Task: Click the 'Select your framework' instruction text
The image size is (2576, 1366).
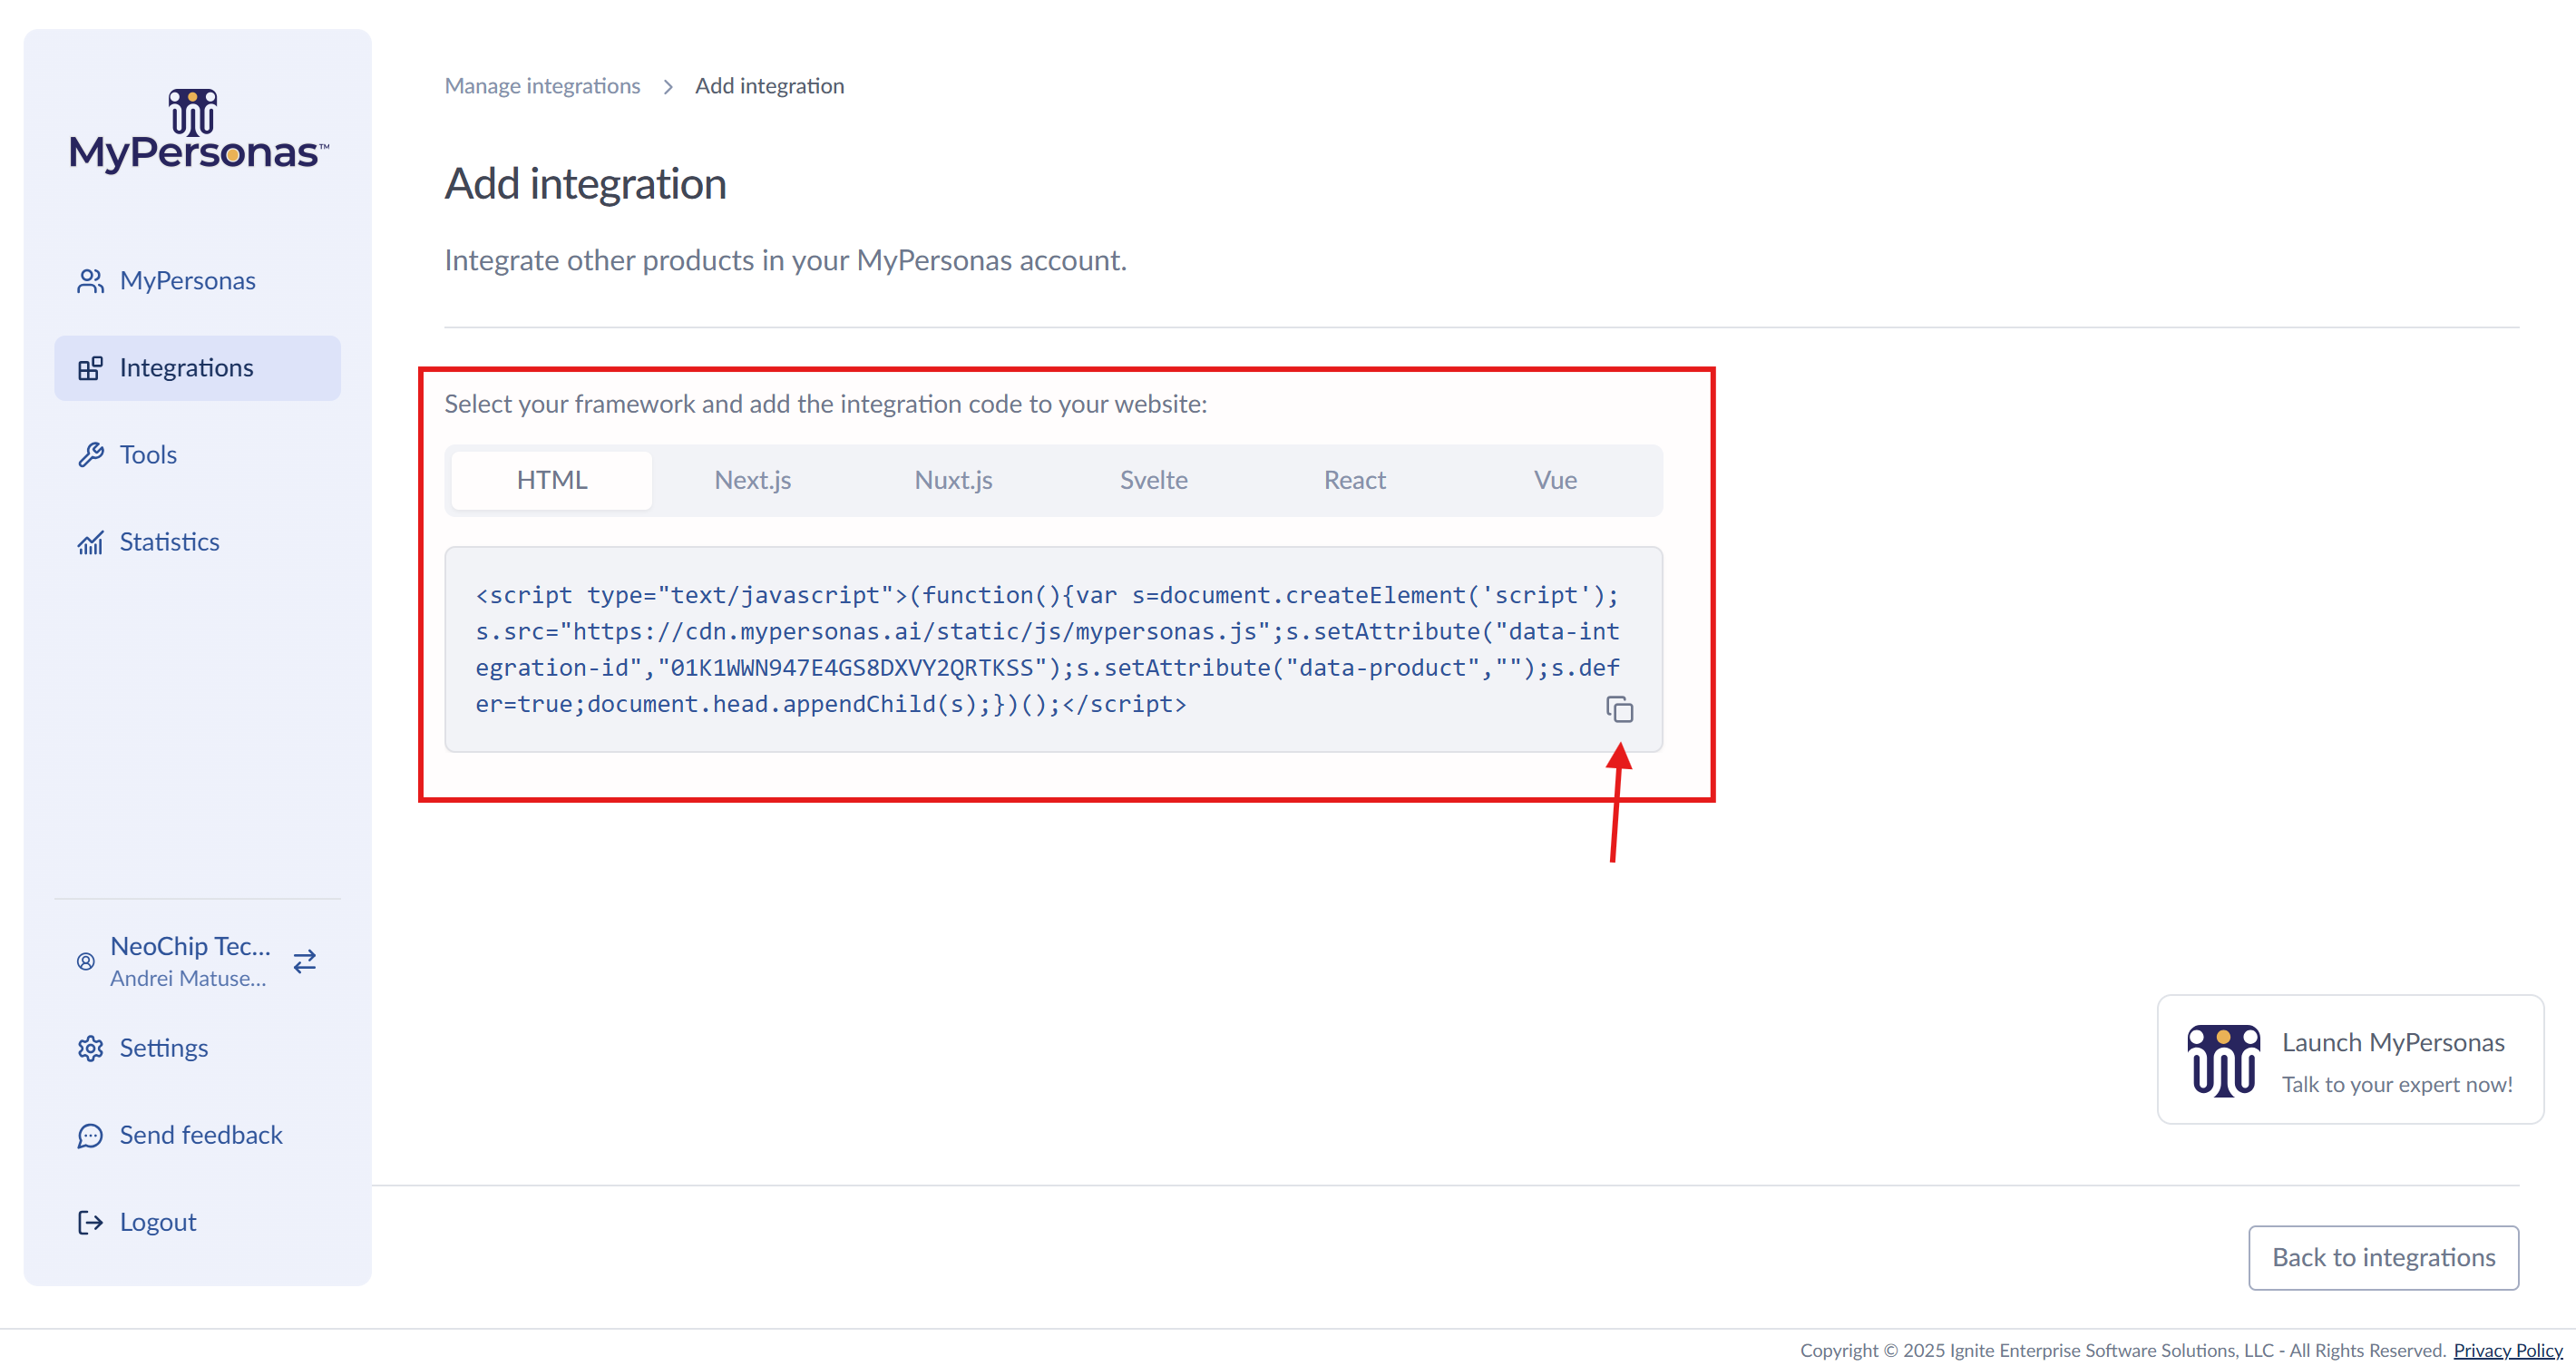Action: tap(825, 404)
